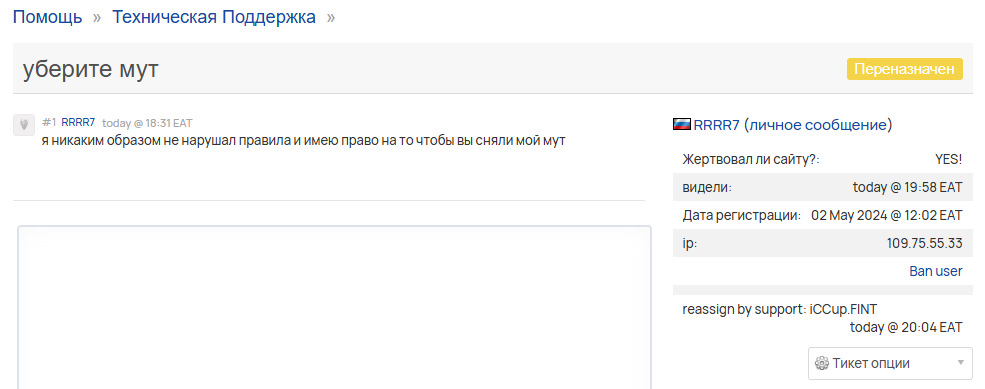The image size is (985, 389).
Task: Click the ticket title уберите мут
Action: [x=91, y=69]
